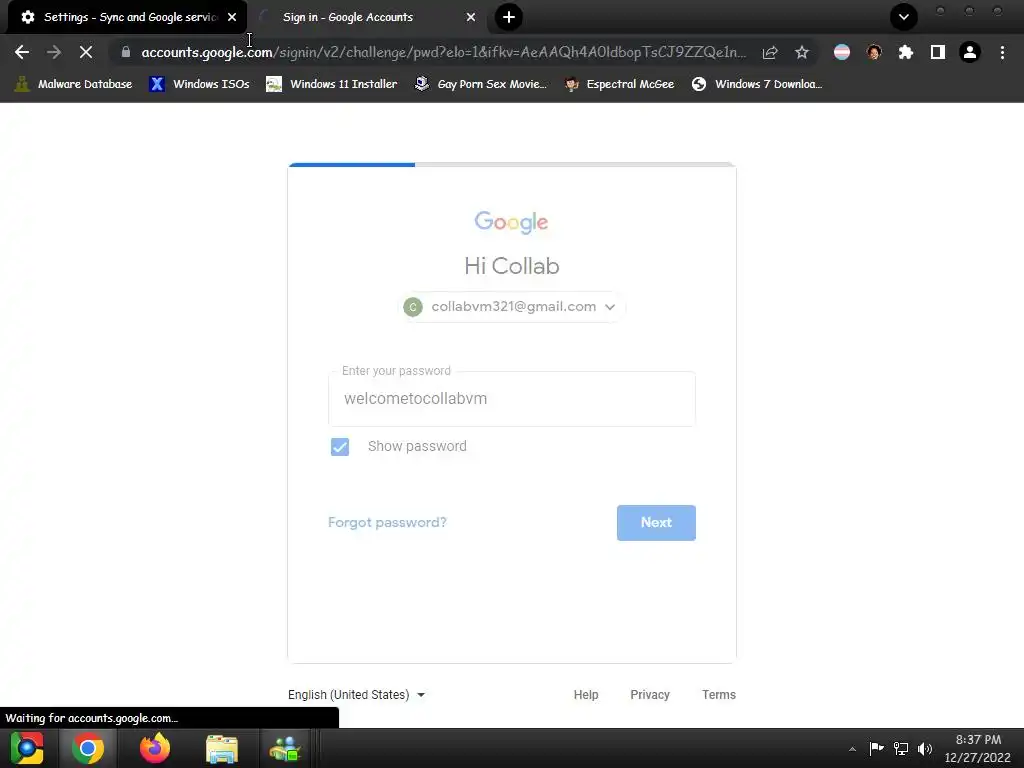Open Espectral McGee bookmark
The image size is (1024, 768).
click(x=619, y=84)
